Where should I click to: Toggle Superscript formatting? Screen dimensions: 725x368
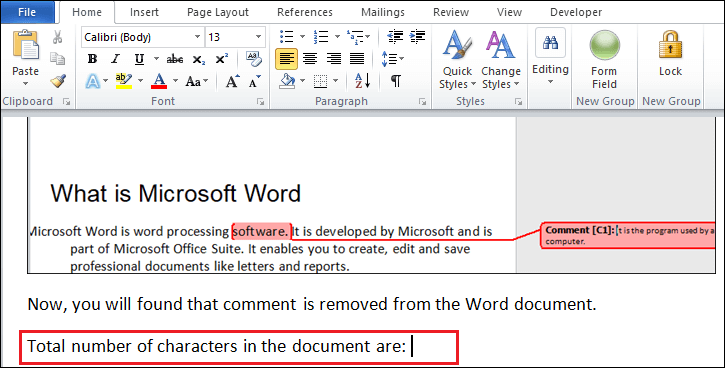[222, 59]
